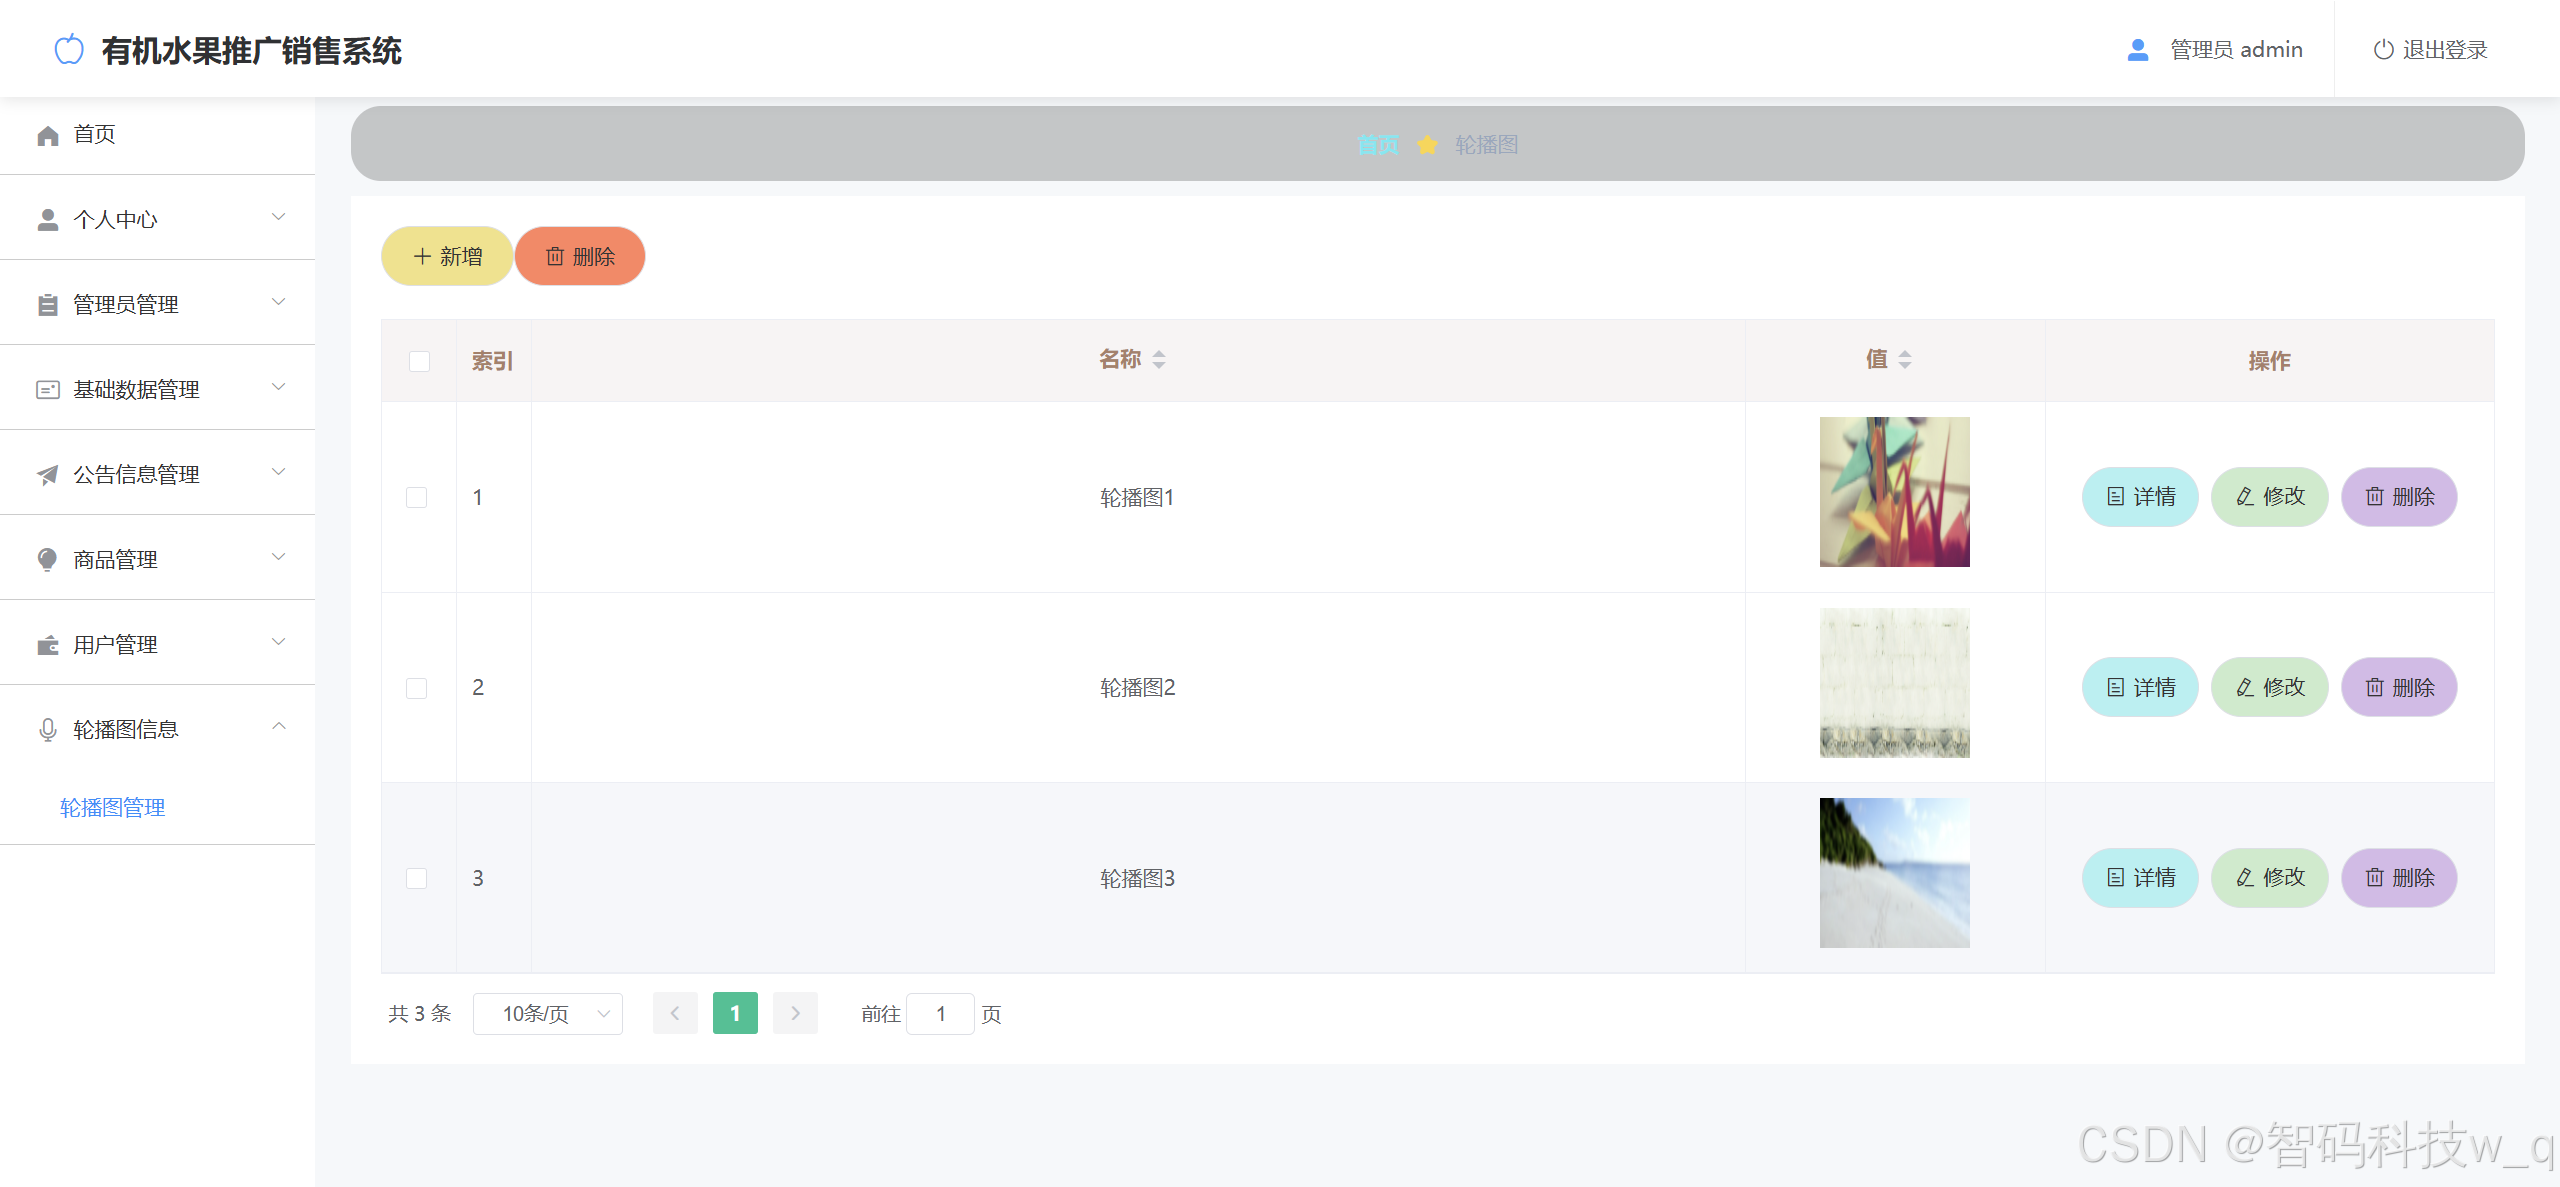Click the home icon beside 首页
The width and height of the screenshot is (2560, 1187).
point(47,135)
